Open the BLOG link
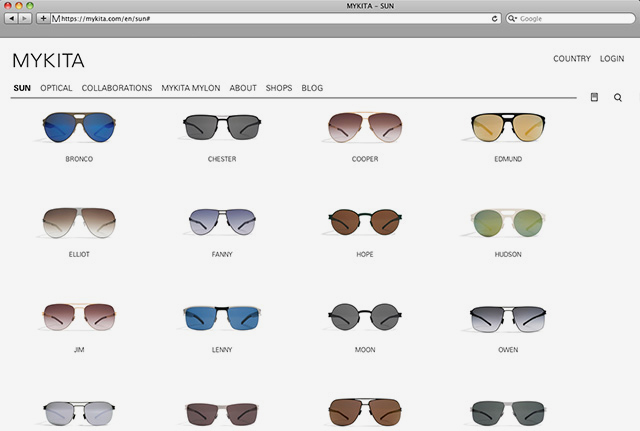 [x=312, y=88]
